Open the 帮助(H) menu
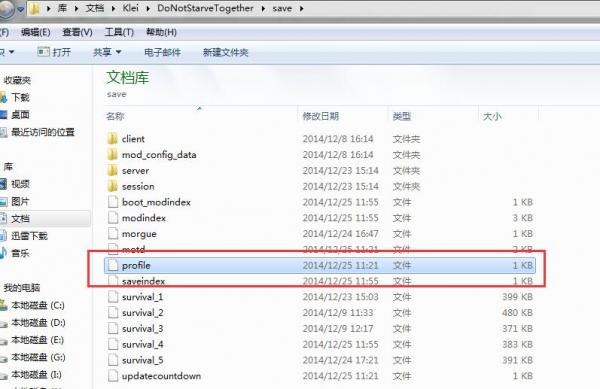Screen dimensions: 600x389 (x=161, y=33)
